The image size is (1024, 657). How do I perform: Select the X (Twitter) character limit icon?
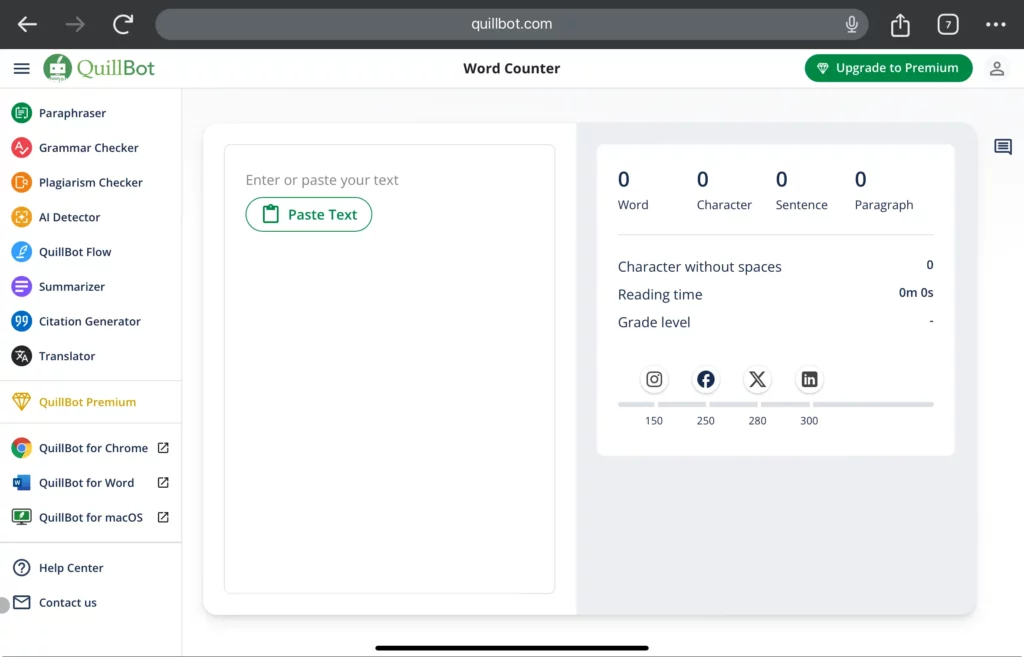[x=757, y=379]
